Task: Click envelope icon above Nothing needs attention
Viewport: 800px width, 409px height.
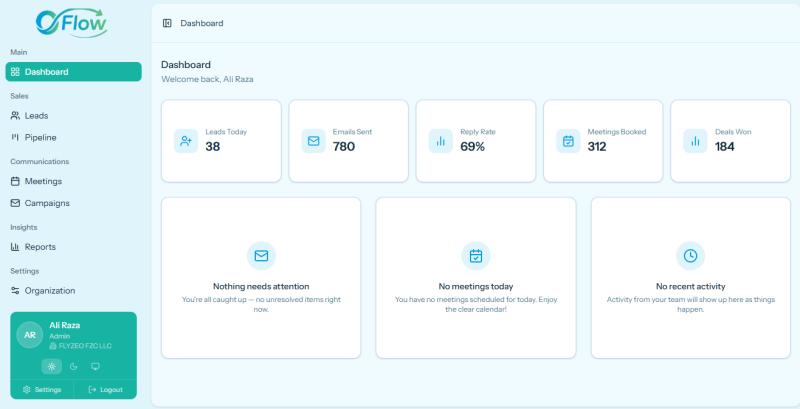Action: click(x=261, y=255)
